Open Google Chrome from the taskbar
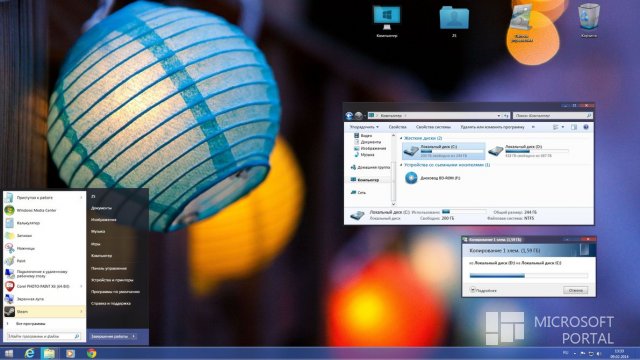The width and height of the screenshot is (640, 360). tap(91, 353)
